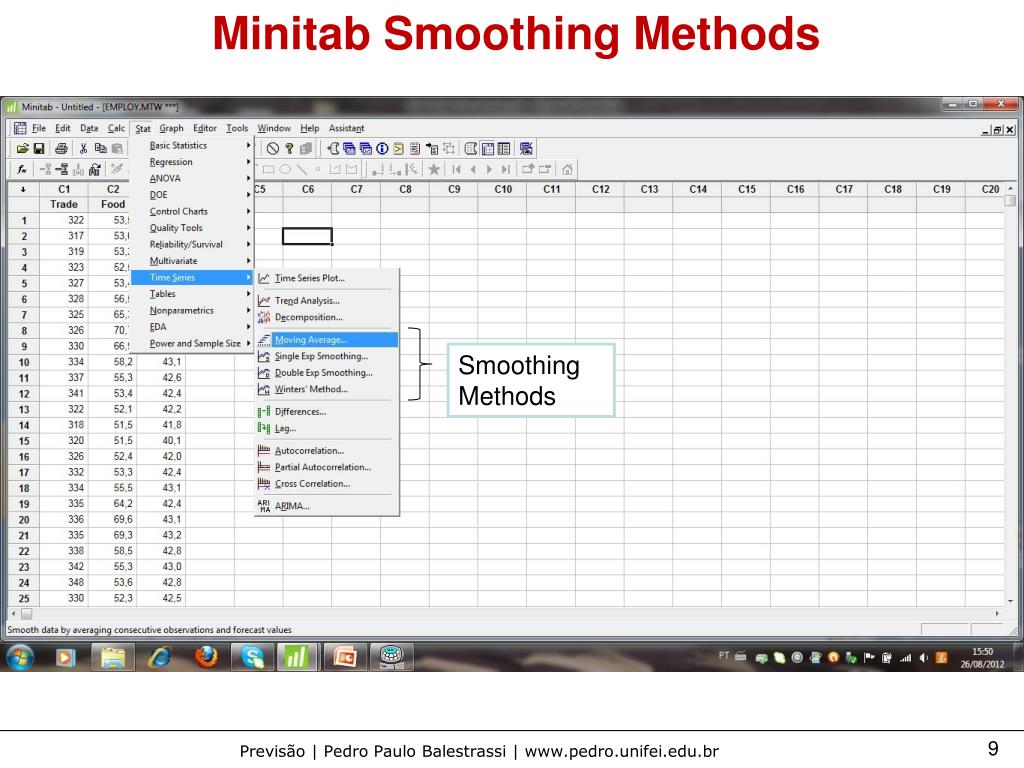The image size is (1024, 768).
Task: Click the Decomposition menu icon
Action: coord(263,317)
